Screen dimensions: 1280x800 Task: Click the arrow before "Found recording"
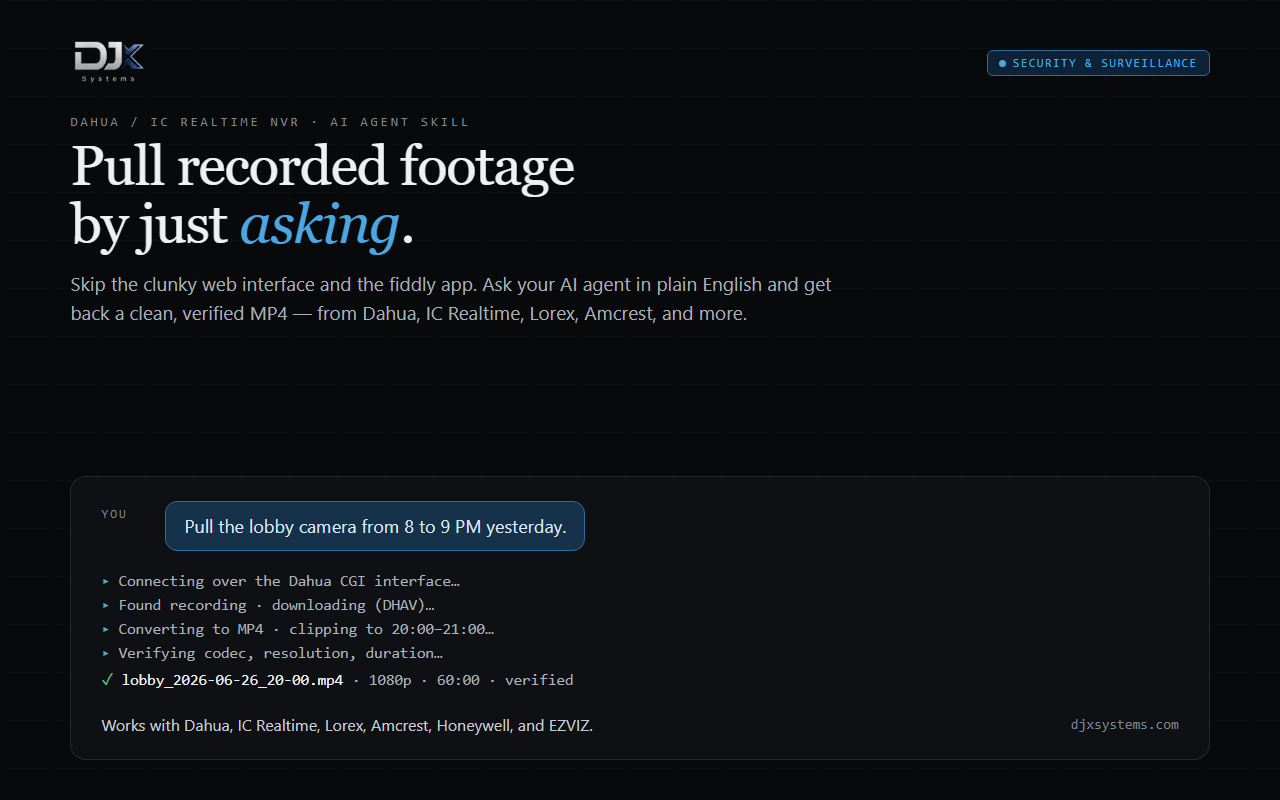pyautogui.click(x=106, y=605)
